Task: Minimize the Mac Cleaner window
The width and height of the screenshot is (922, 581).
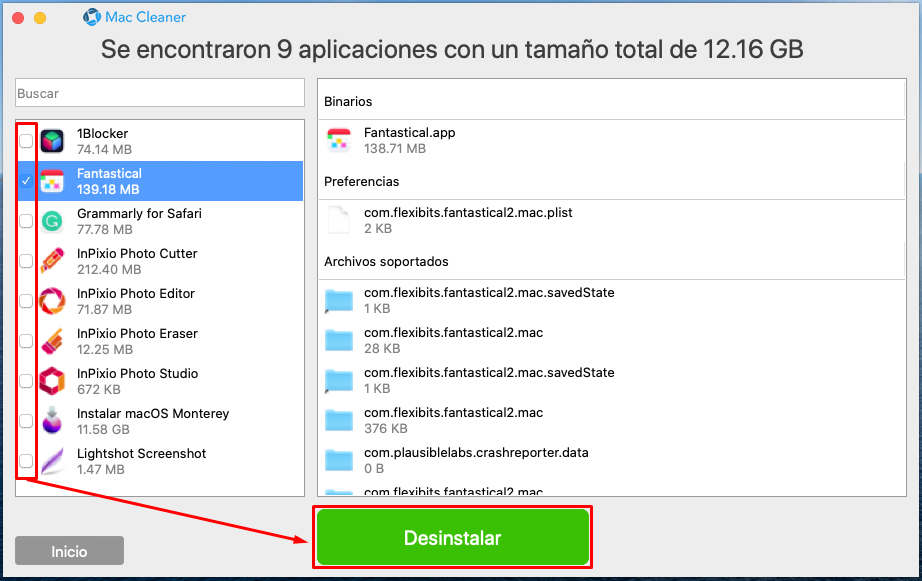Action: coord(40,18)
